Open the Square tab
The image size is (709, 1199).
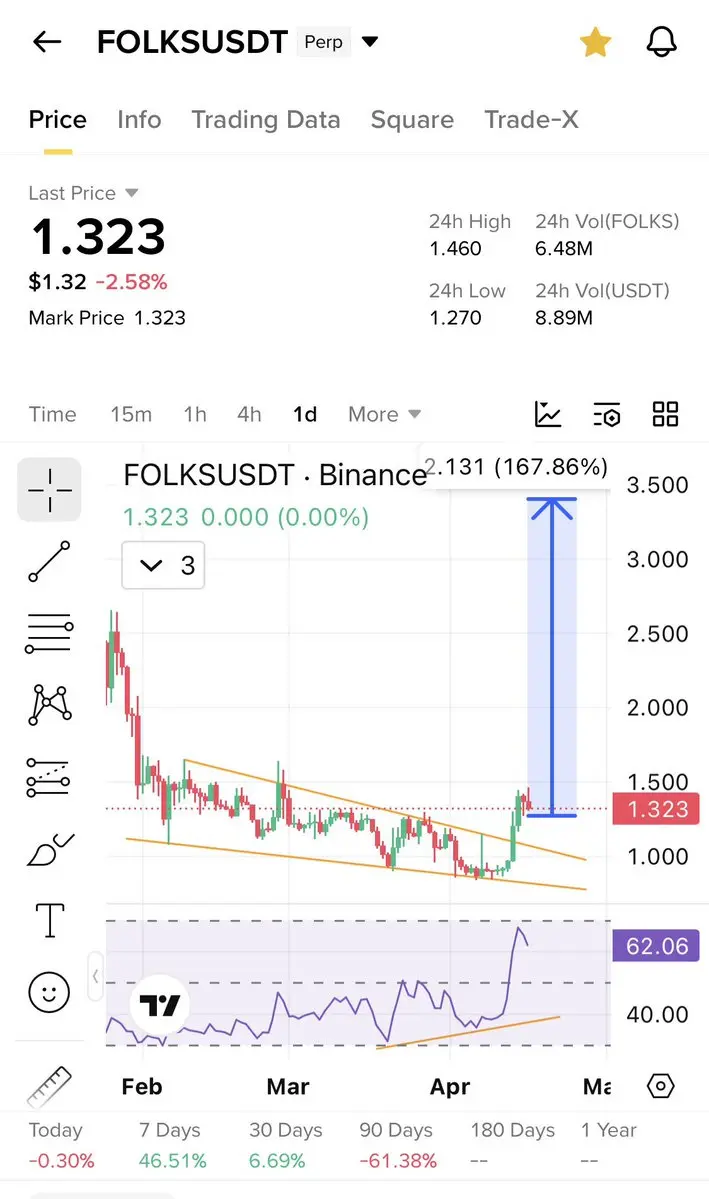pyautogui.click(x=412, y=119)
